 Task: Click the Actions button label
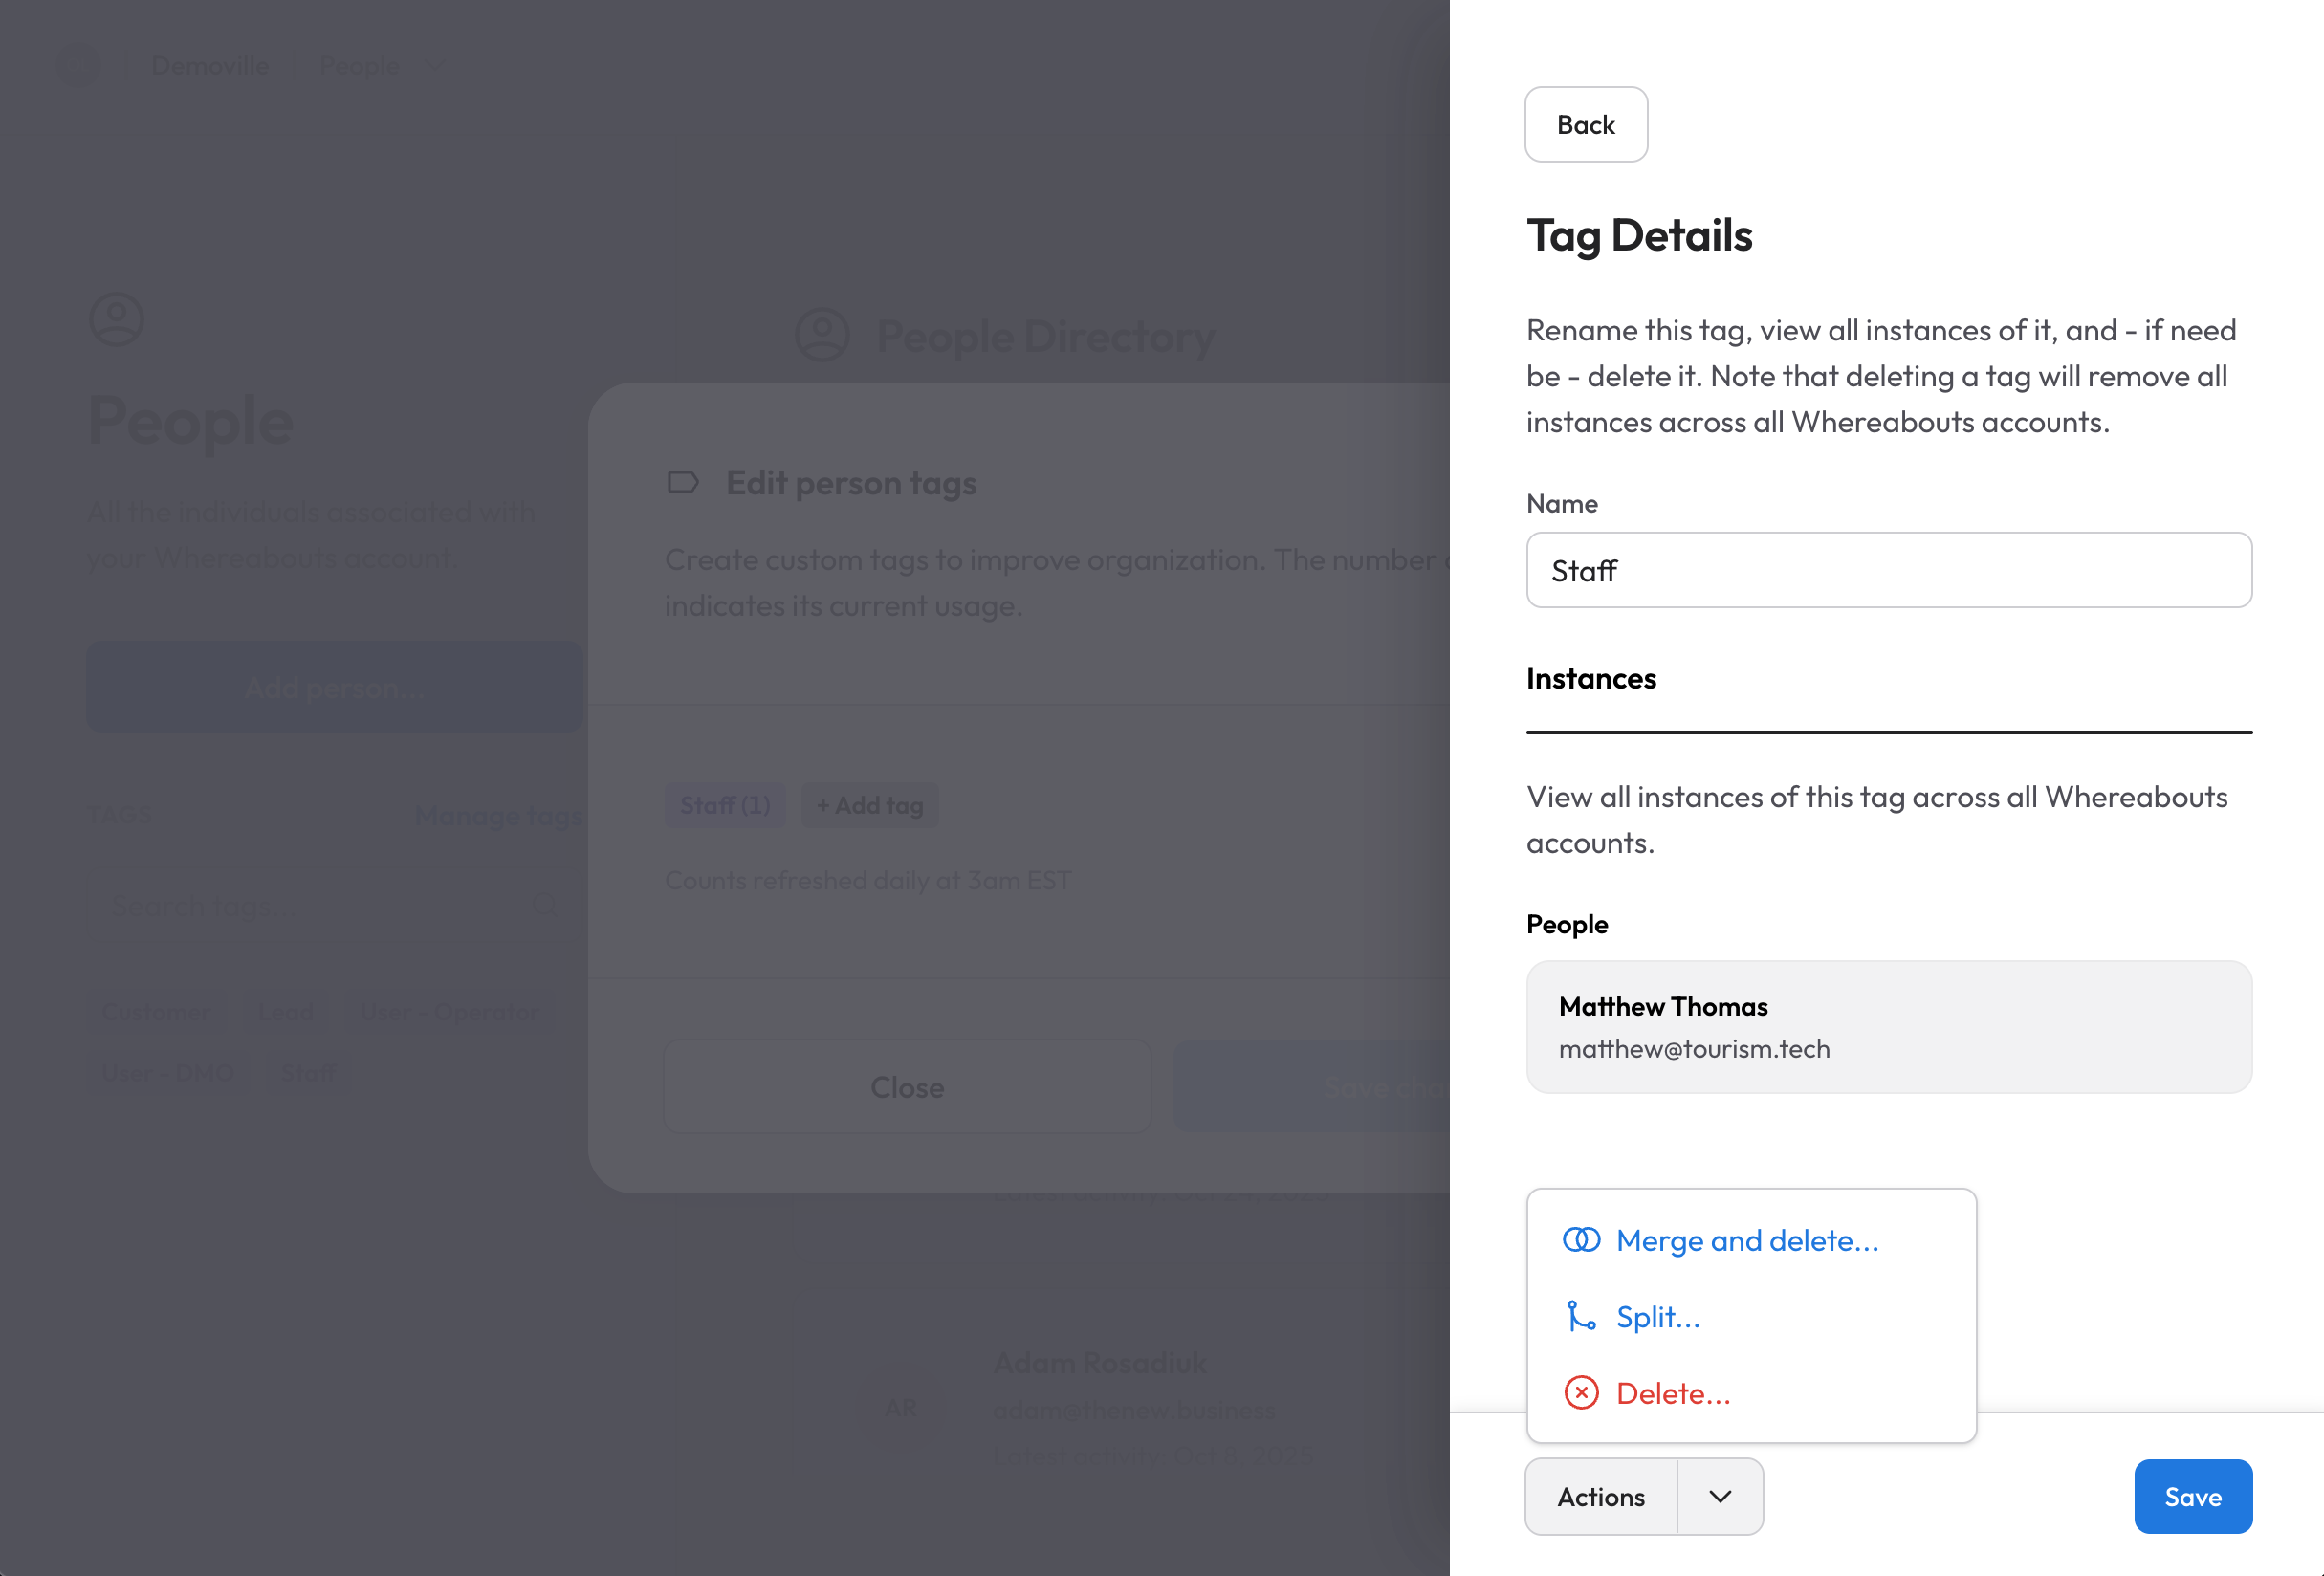coord(1601,1497)
